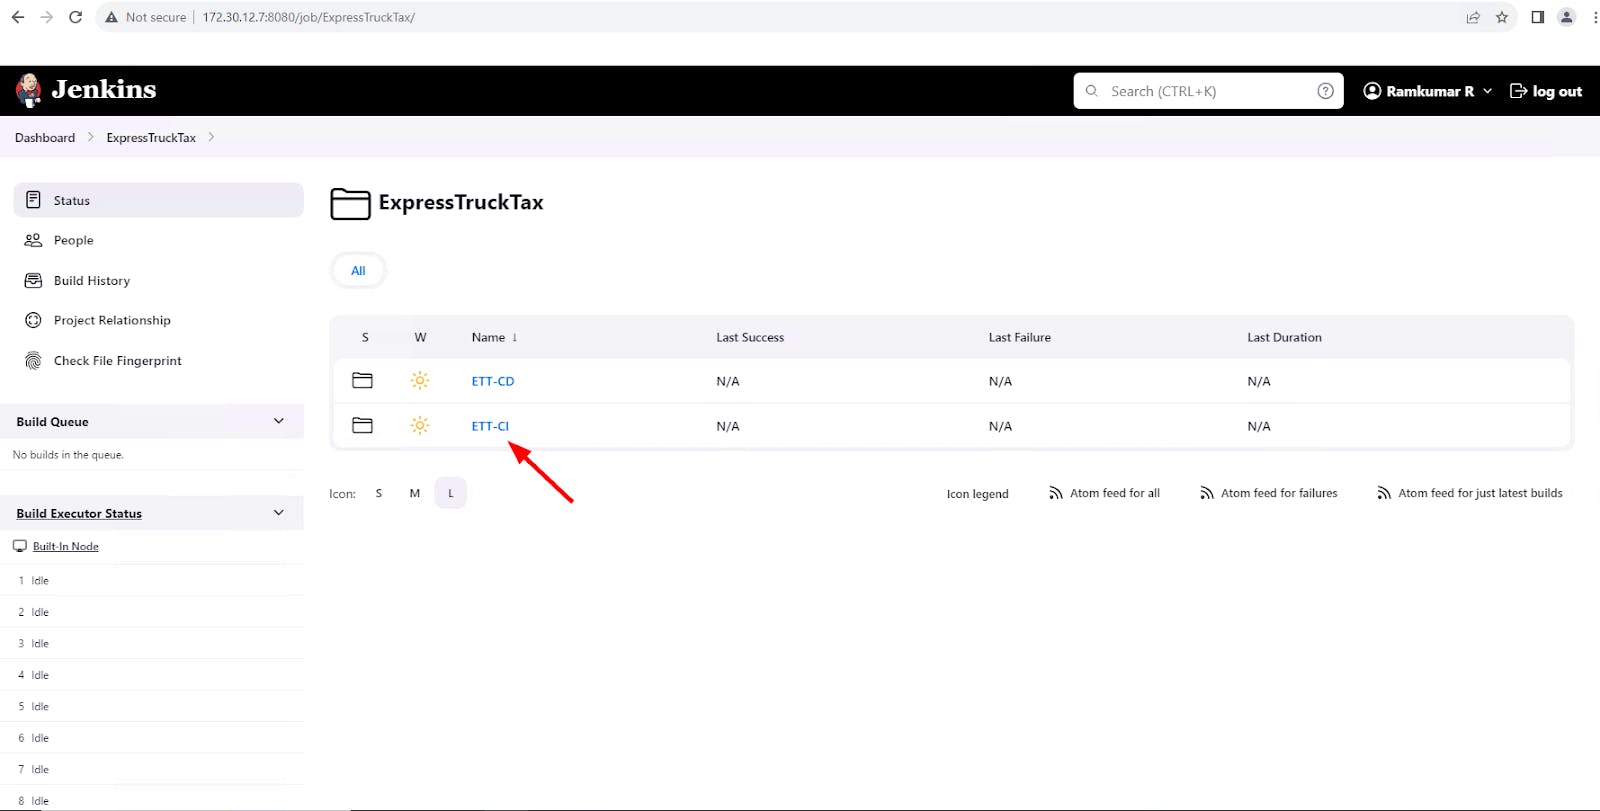1600x811 pixels.
Task: Click the Build Executor Status link
Action: pos(79,513)
